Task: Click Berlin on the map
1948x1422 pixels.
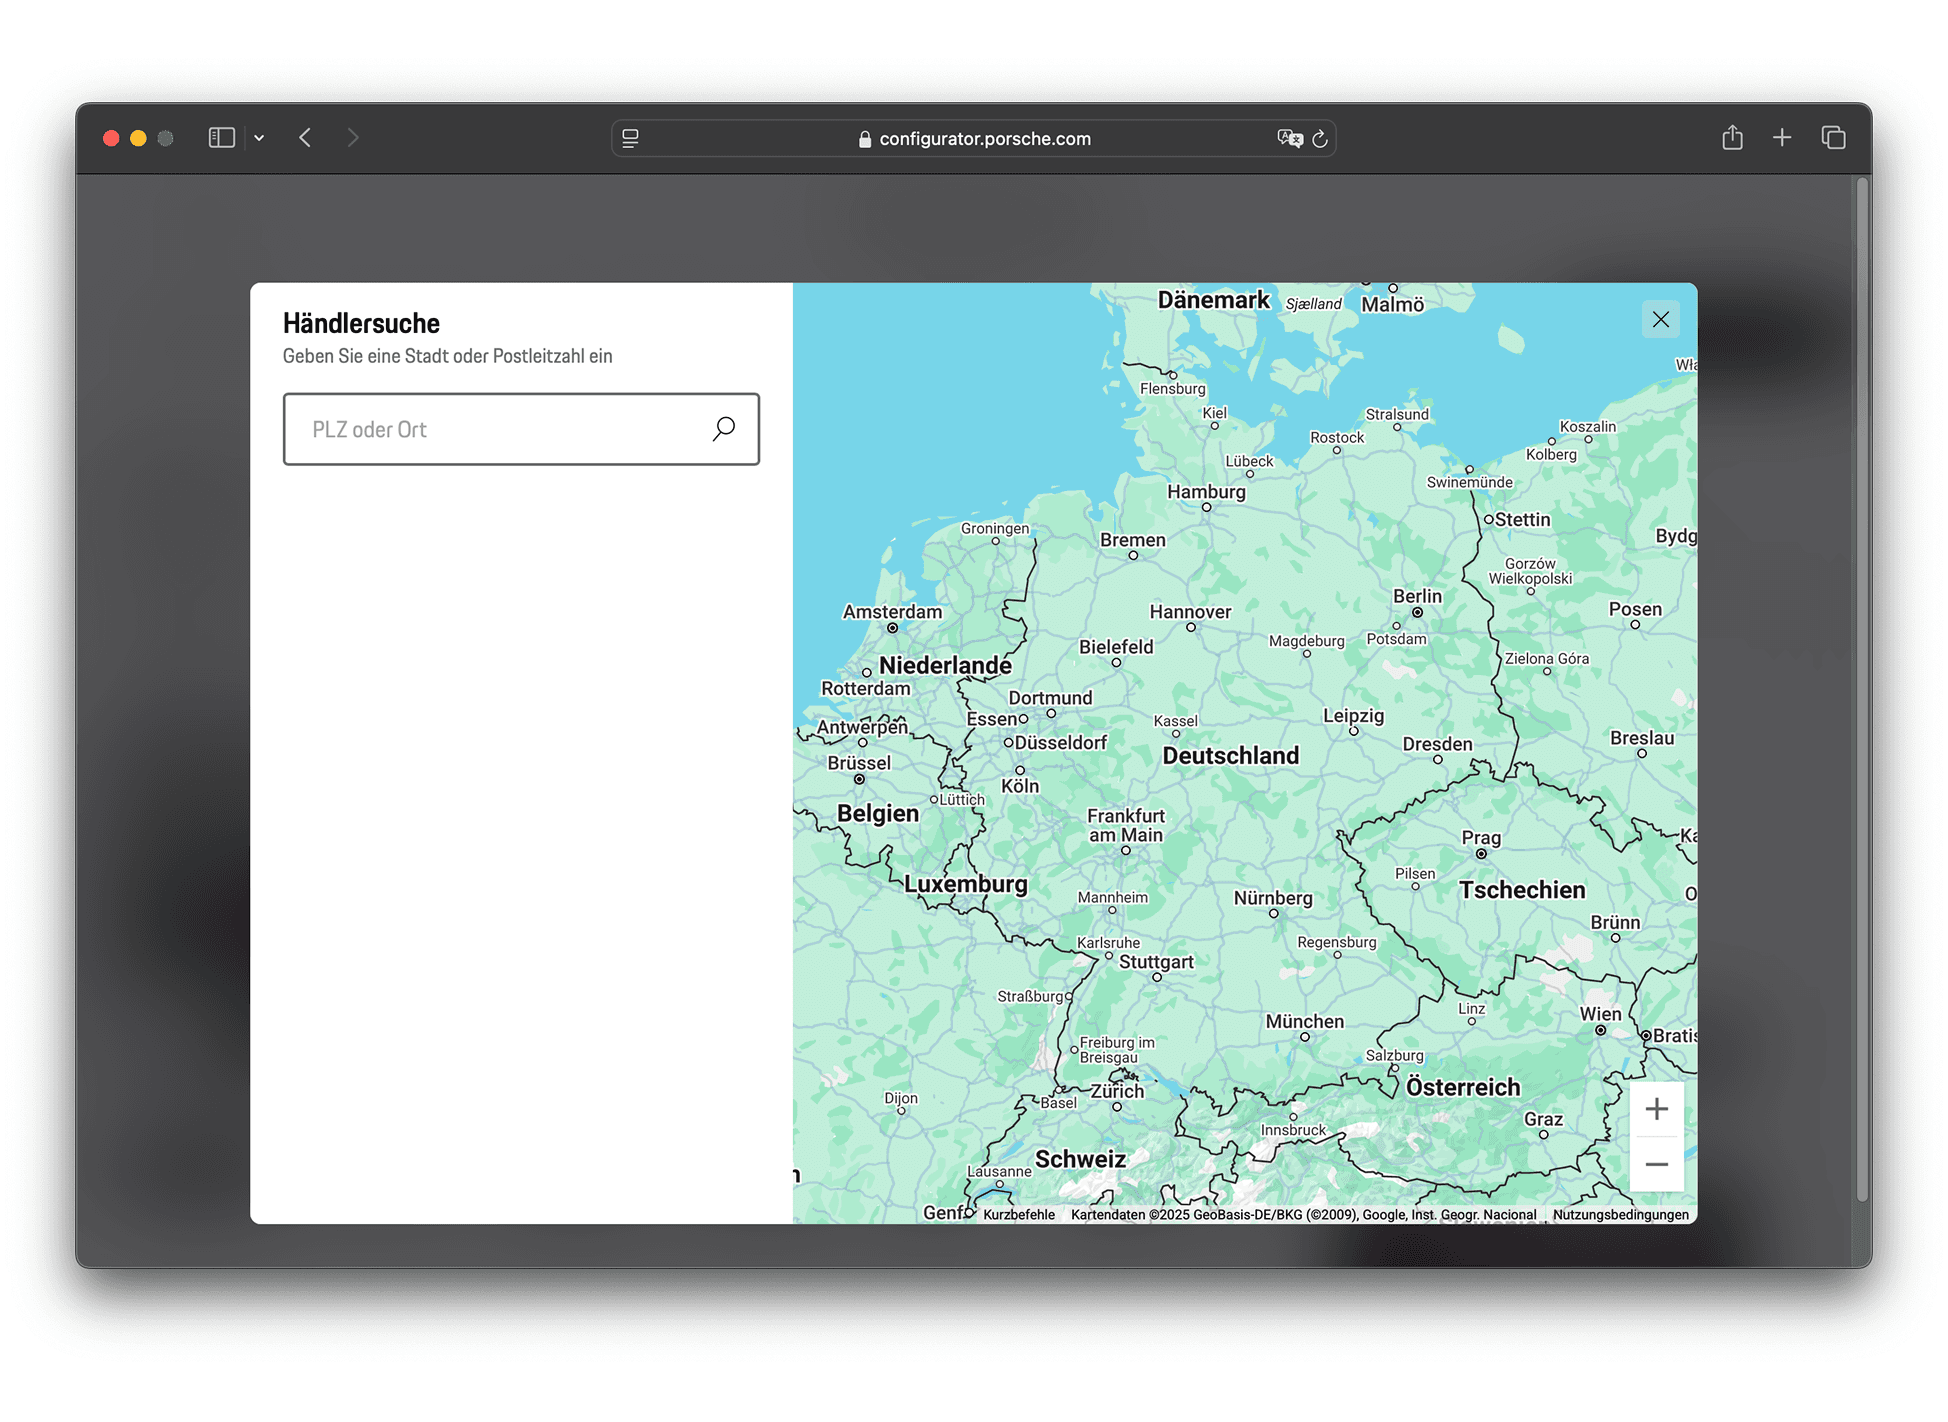Action: tap(1418, 597)
